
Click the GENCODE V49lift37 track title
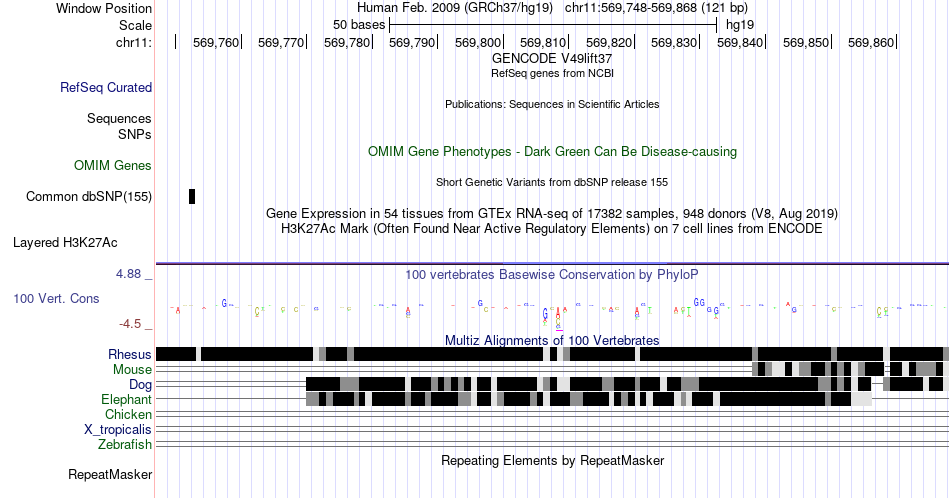tap(552, 58)
